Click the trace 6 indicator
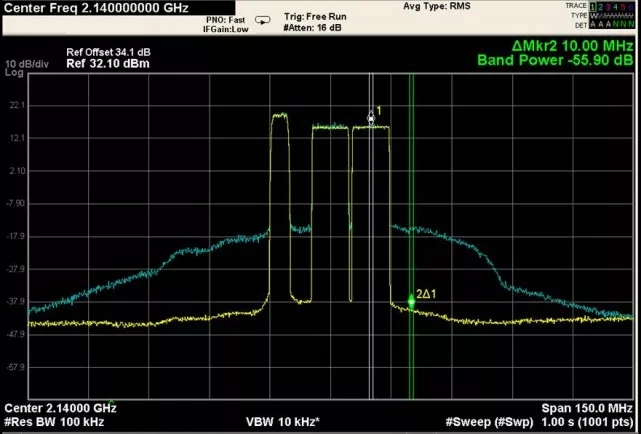Viewport: 641px width, 434px height. (633, 7)
